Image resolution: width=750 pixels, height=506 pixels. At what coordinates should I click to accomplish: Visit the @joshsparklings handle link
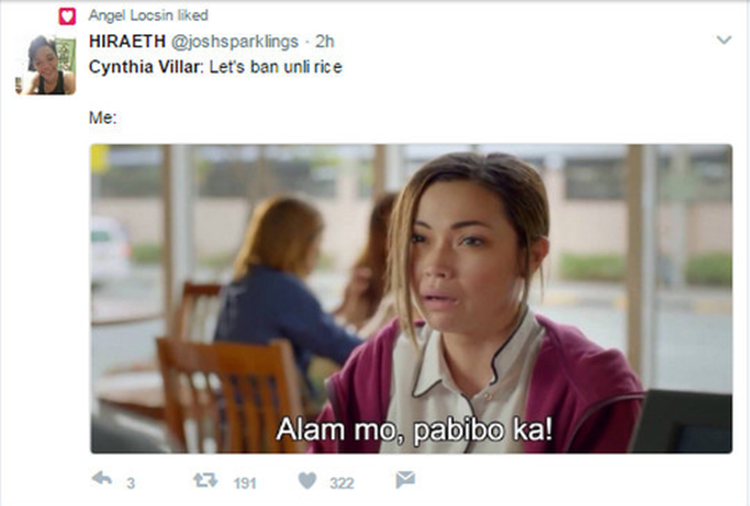[234, 42]
